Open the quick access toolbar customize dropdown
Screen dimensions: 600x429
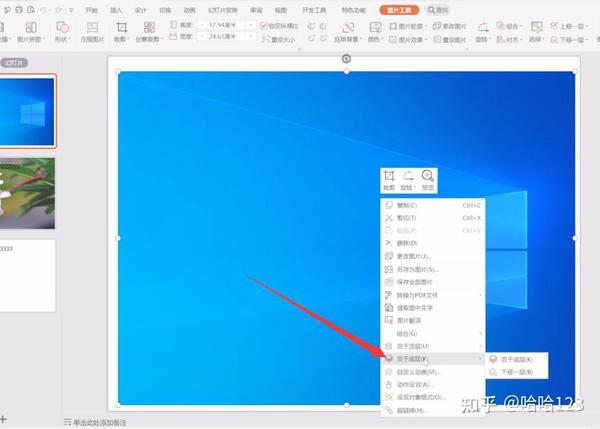(71, 10)
